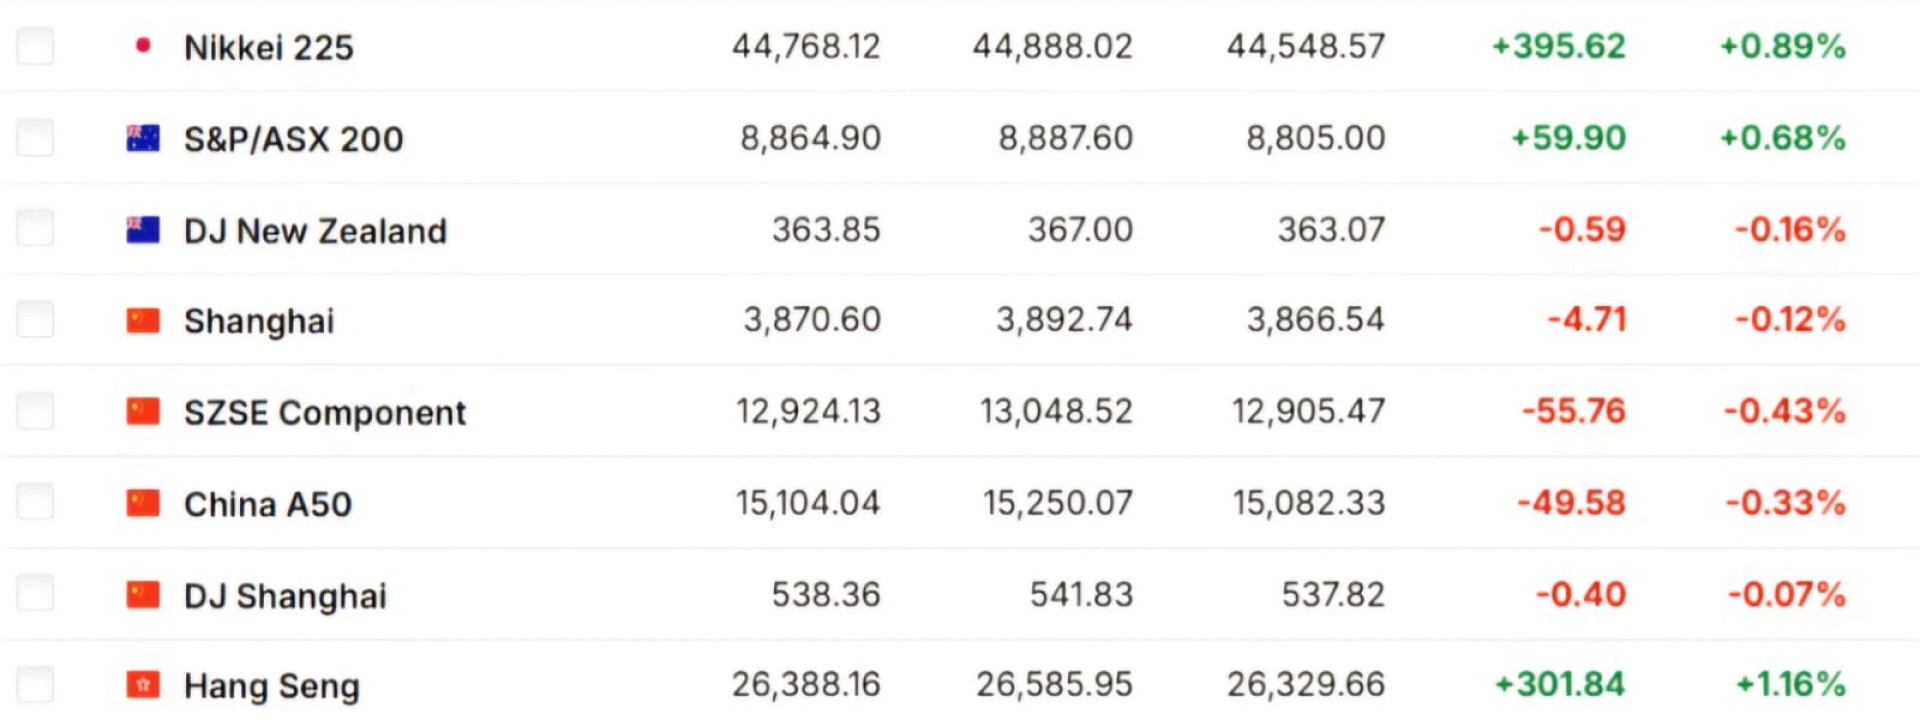
Task: Click the New Zealand flag icon
Action: [x=143, y=230]
